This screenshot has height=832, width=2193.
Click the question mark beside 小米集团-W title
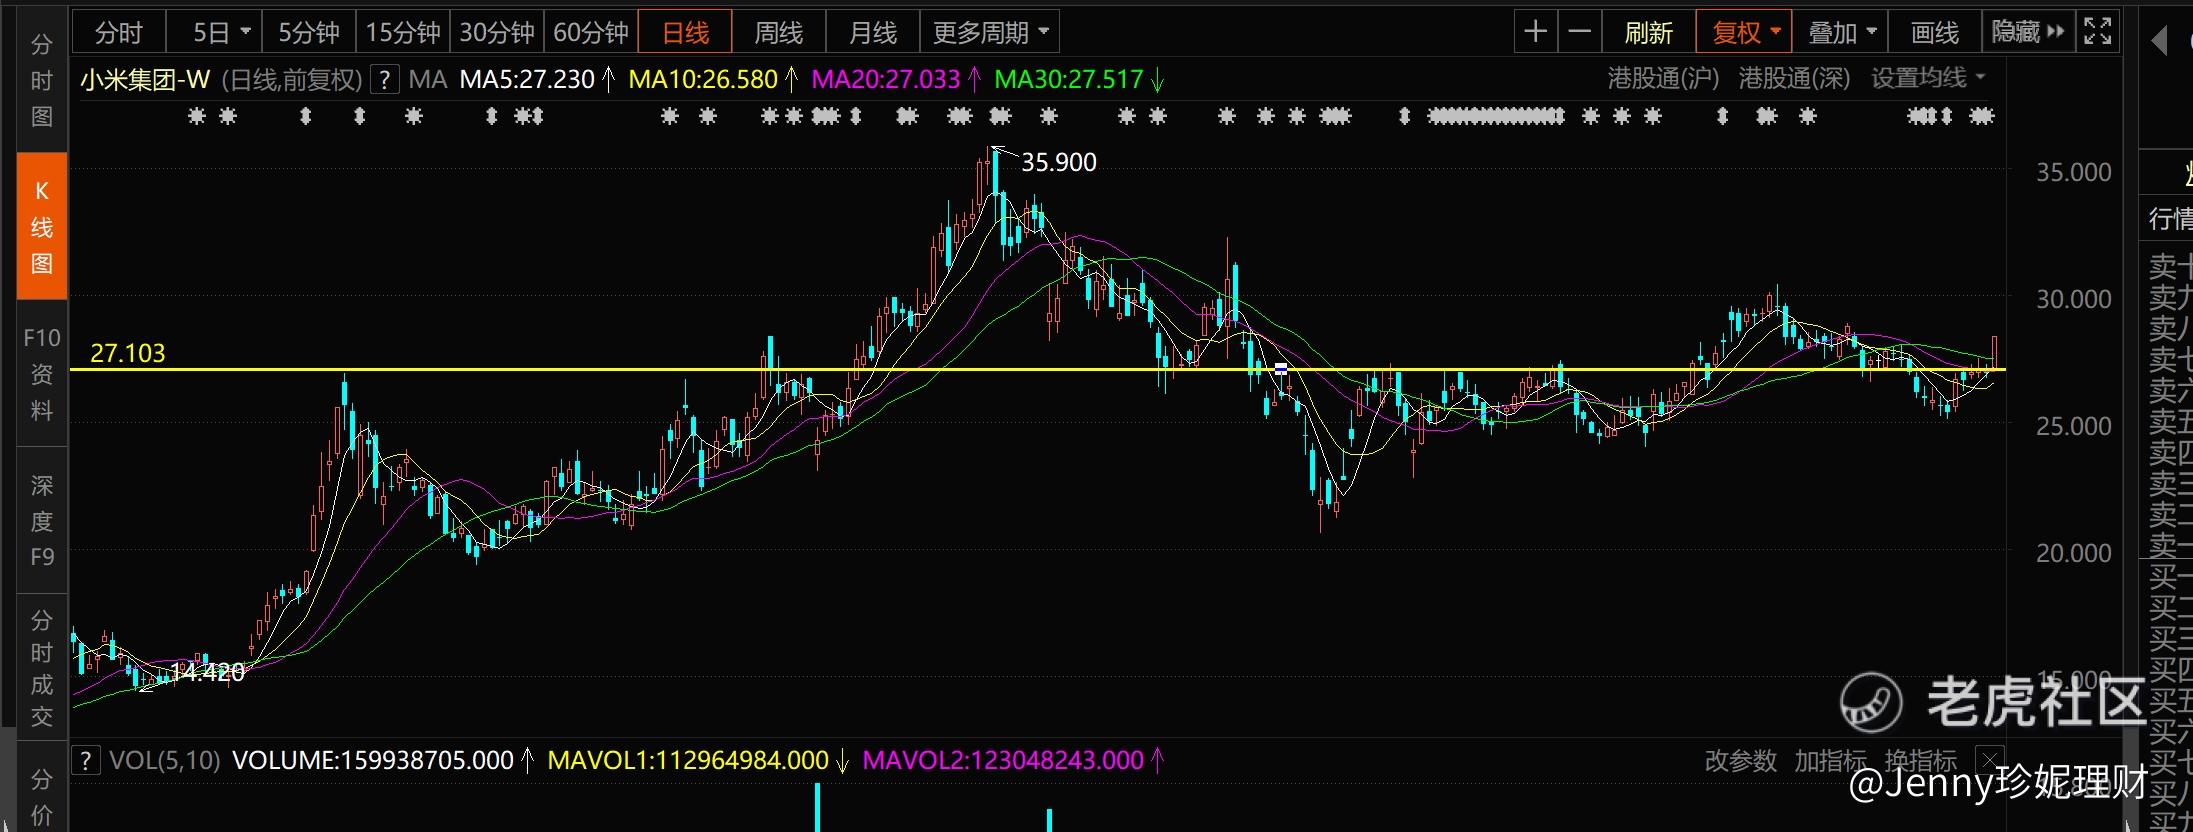click(385, 79)
